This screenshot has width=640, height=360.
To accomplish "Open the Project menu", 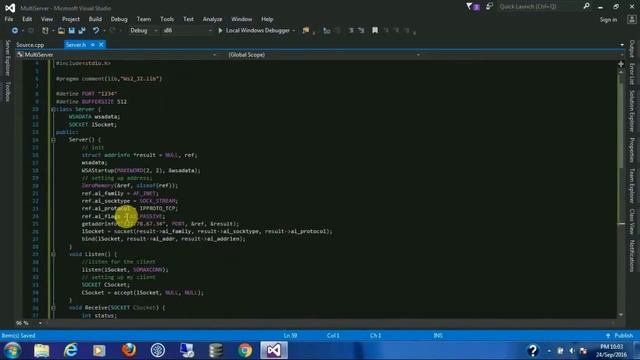I will [x=71, y=19].
